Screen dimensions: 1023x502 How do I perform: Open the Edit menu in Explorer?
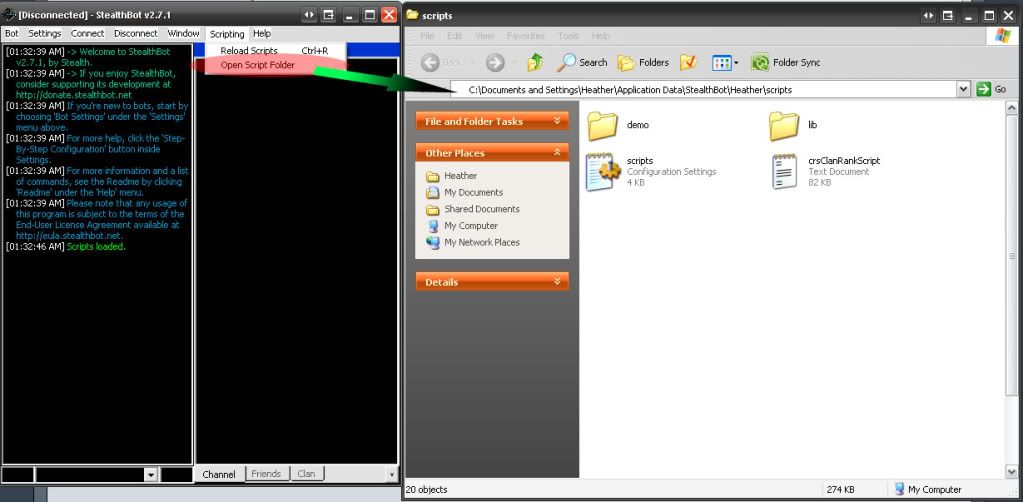tap(454, 36)
